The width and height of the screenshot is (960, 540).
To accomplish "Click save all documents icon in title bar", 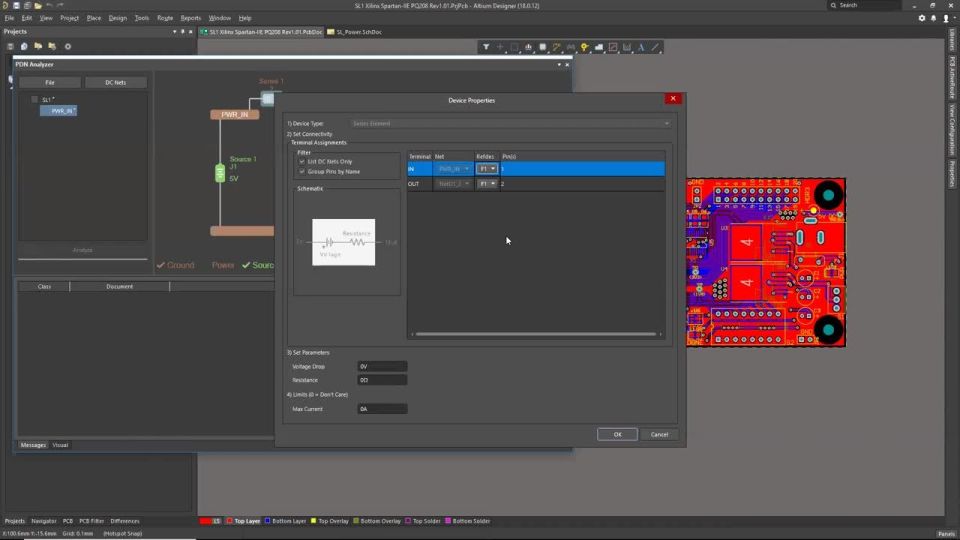I will pyautogui.click(x=27, y=6).
